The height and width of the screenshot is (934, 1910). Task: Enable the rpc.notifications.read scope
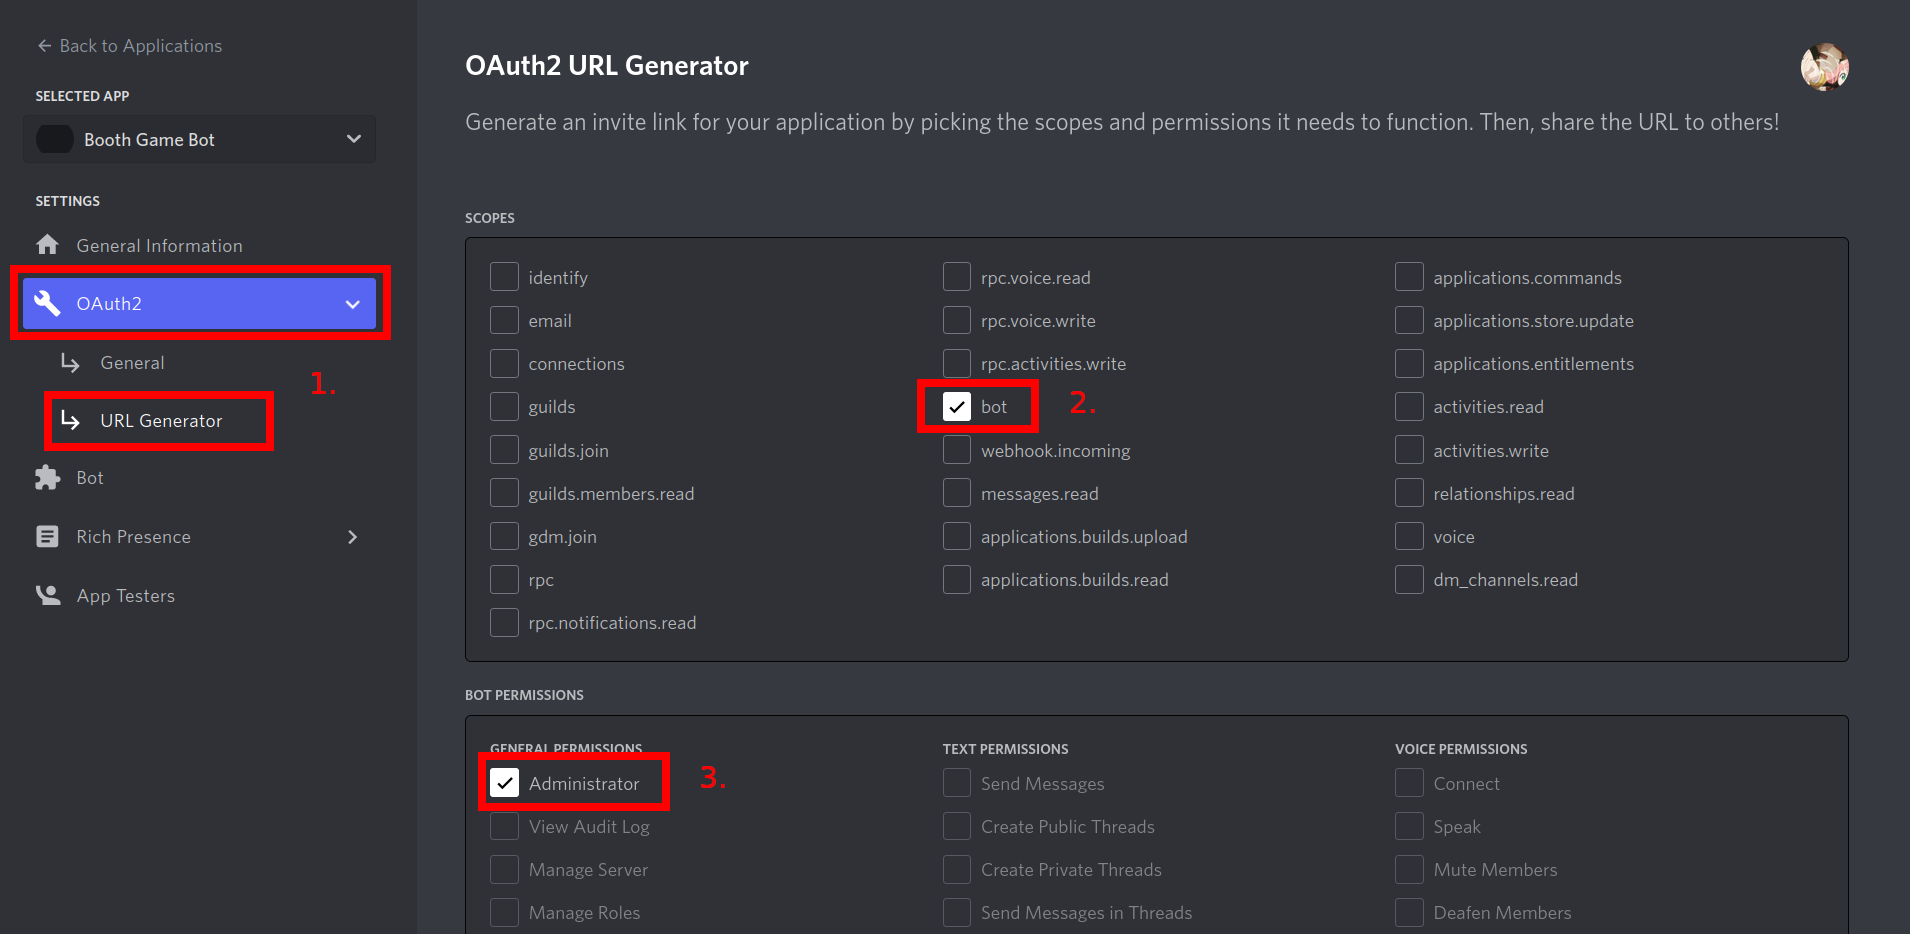(x=504, y=622)
